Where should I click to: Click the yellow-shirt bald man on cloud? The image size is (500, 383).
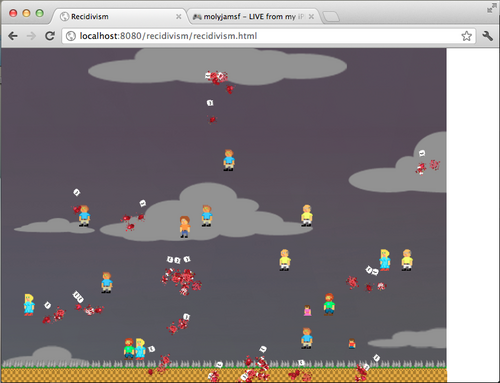tap(307, 216)
